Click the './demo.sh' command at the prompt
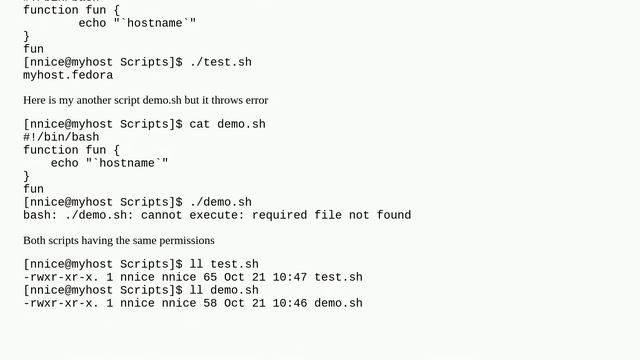This screenshot has height=360, width=640. (220, 202)
